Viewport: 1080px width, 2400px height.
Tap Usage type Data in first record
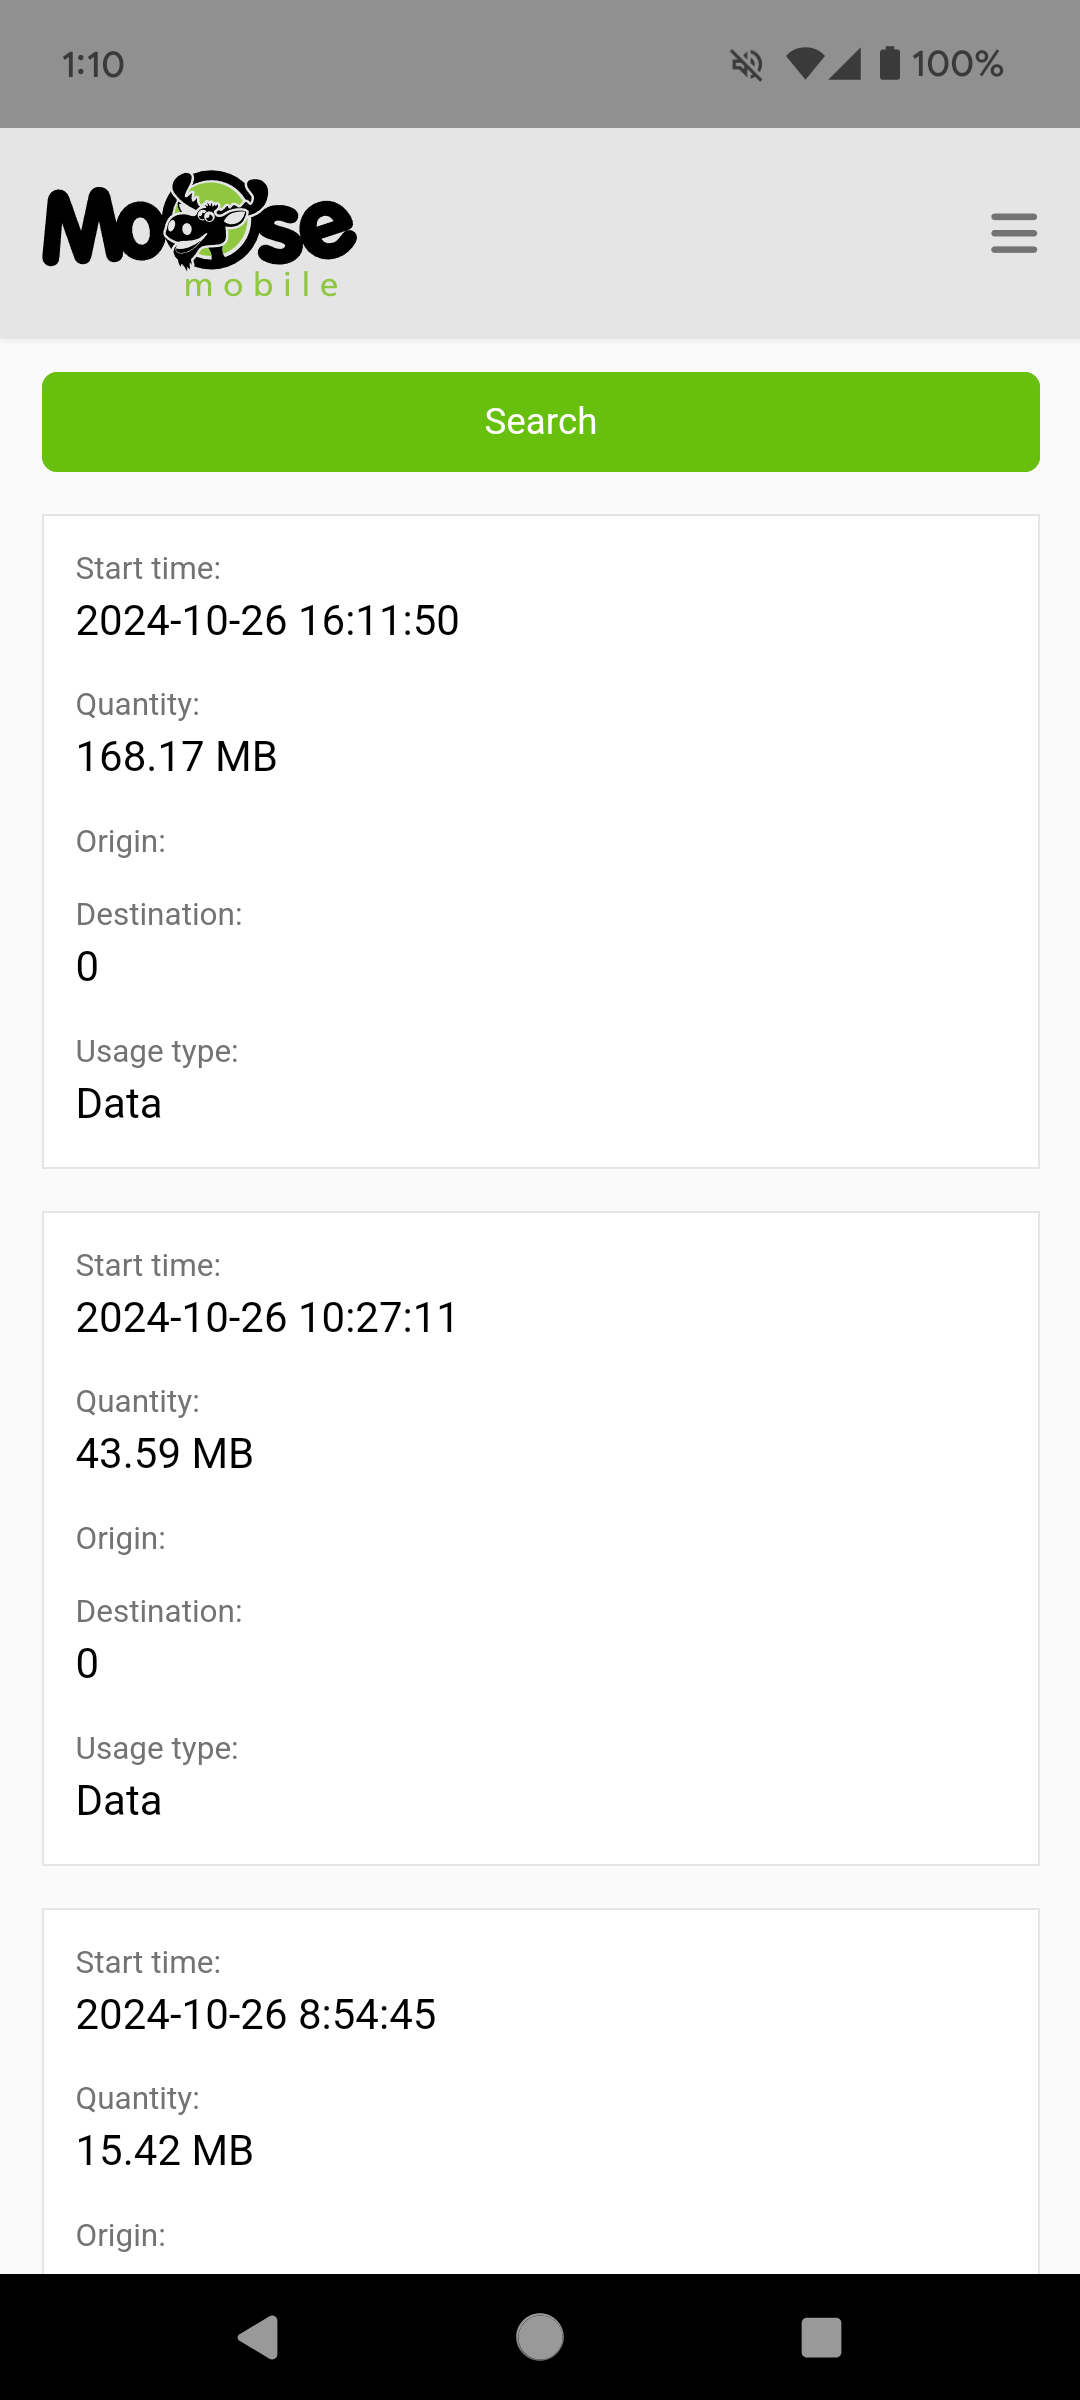tap(119, 1104)
